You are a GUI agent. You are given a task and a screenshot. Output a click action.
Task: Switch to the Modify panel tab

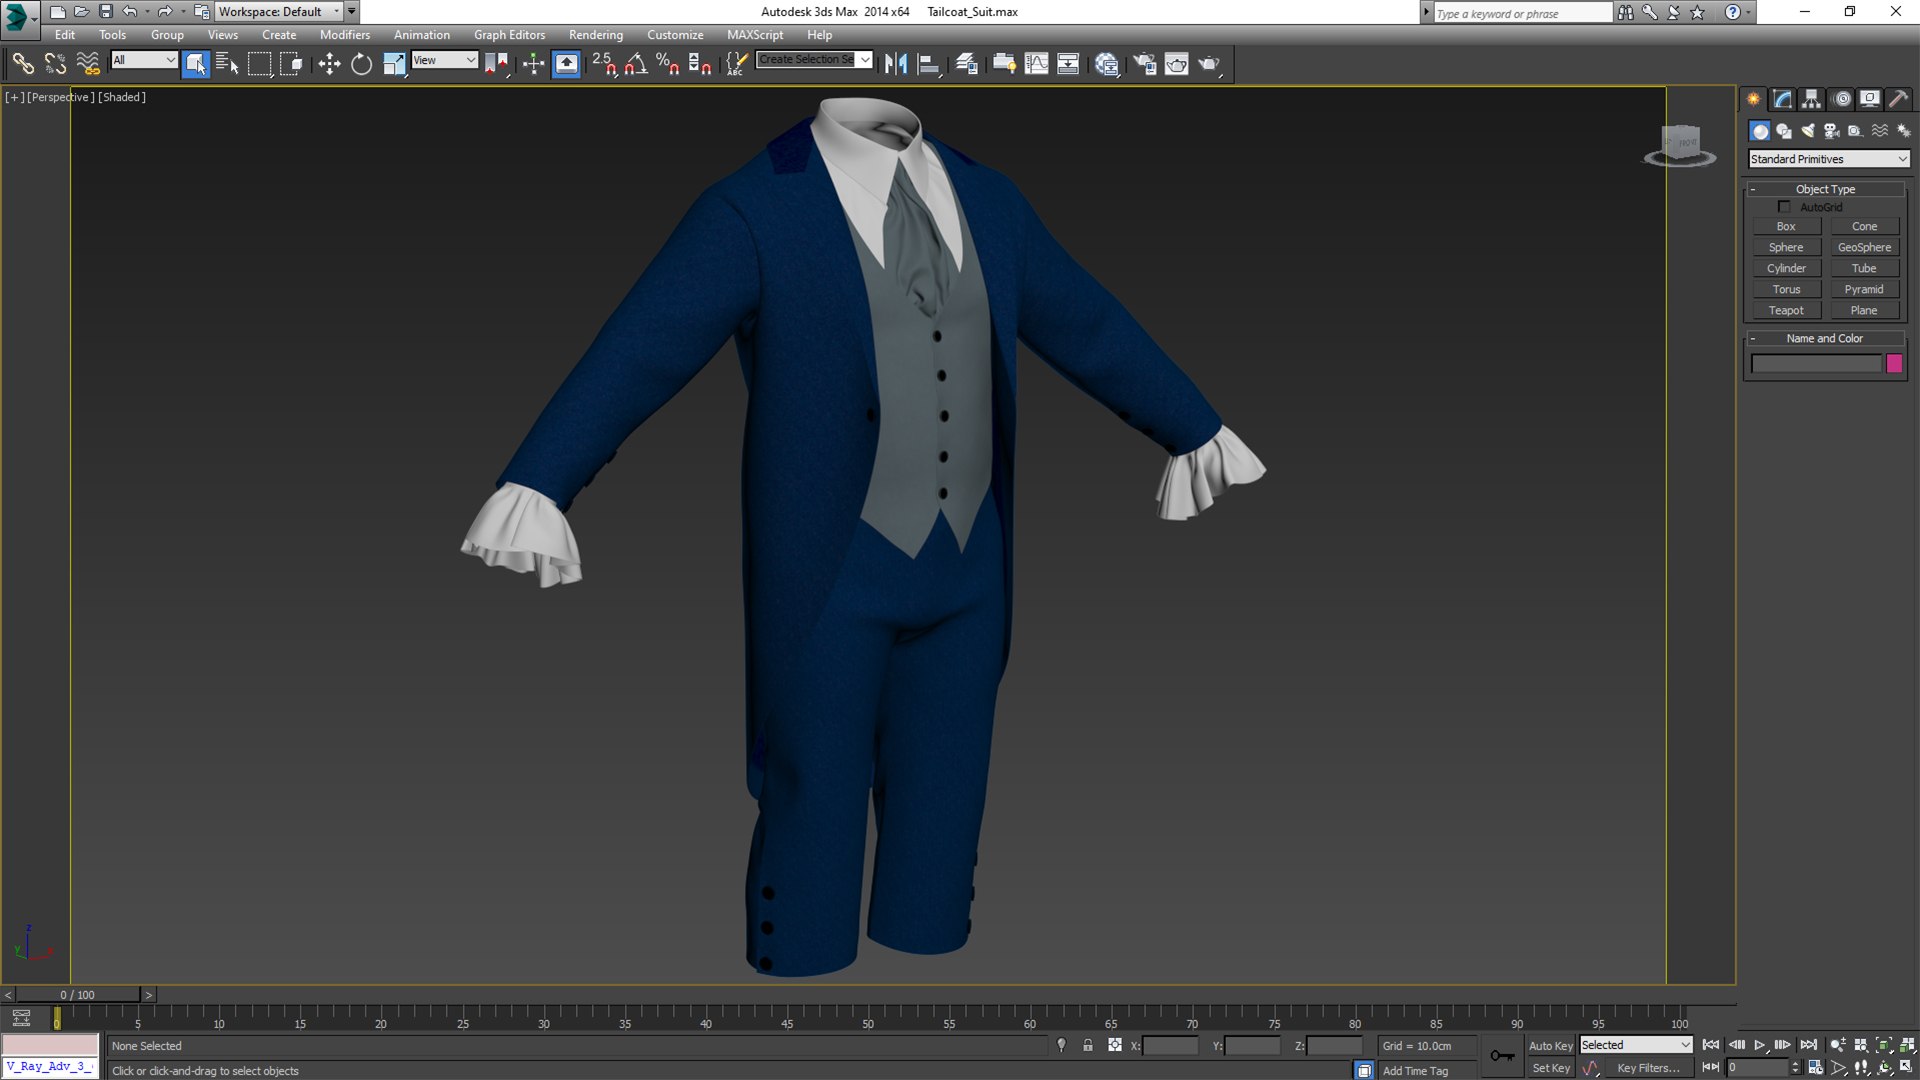click(1782, 99)
